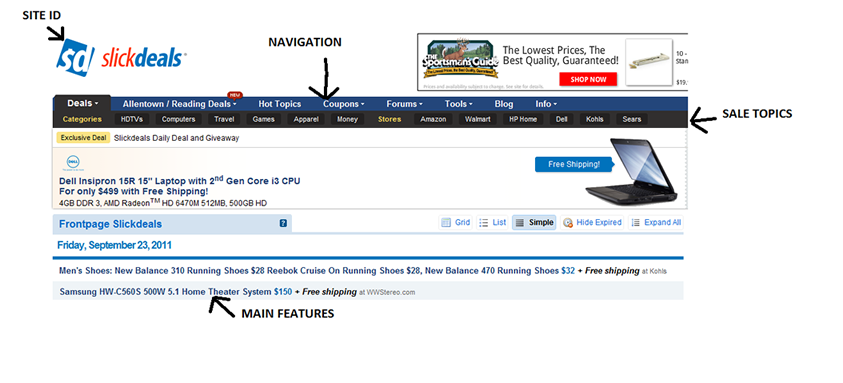
Task: Toggle Hide Expired deals
Action: [x=592, y=222]
